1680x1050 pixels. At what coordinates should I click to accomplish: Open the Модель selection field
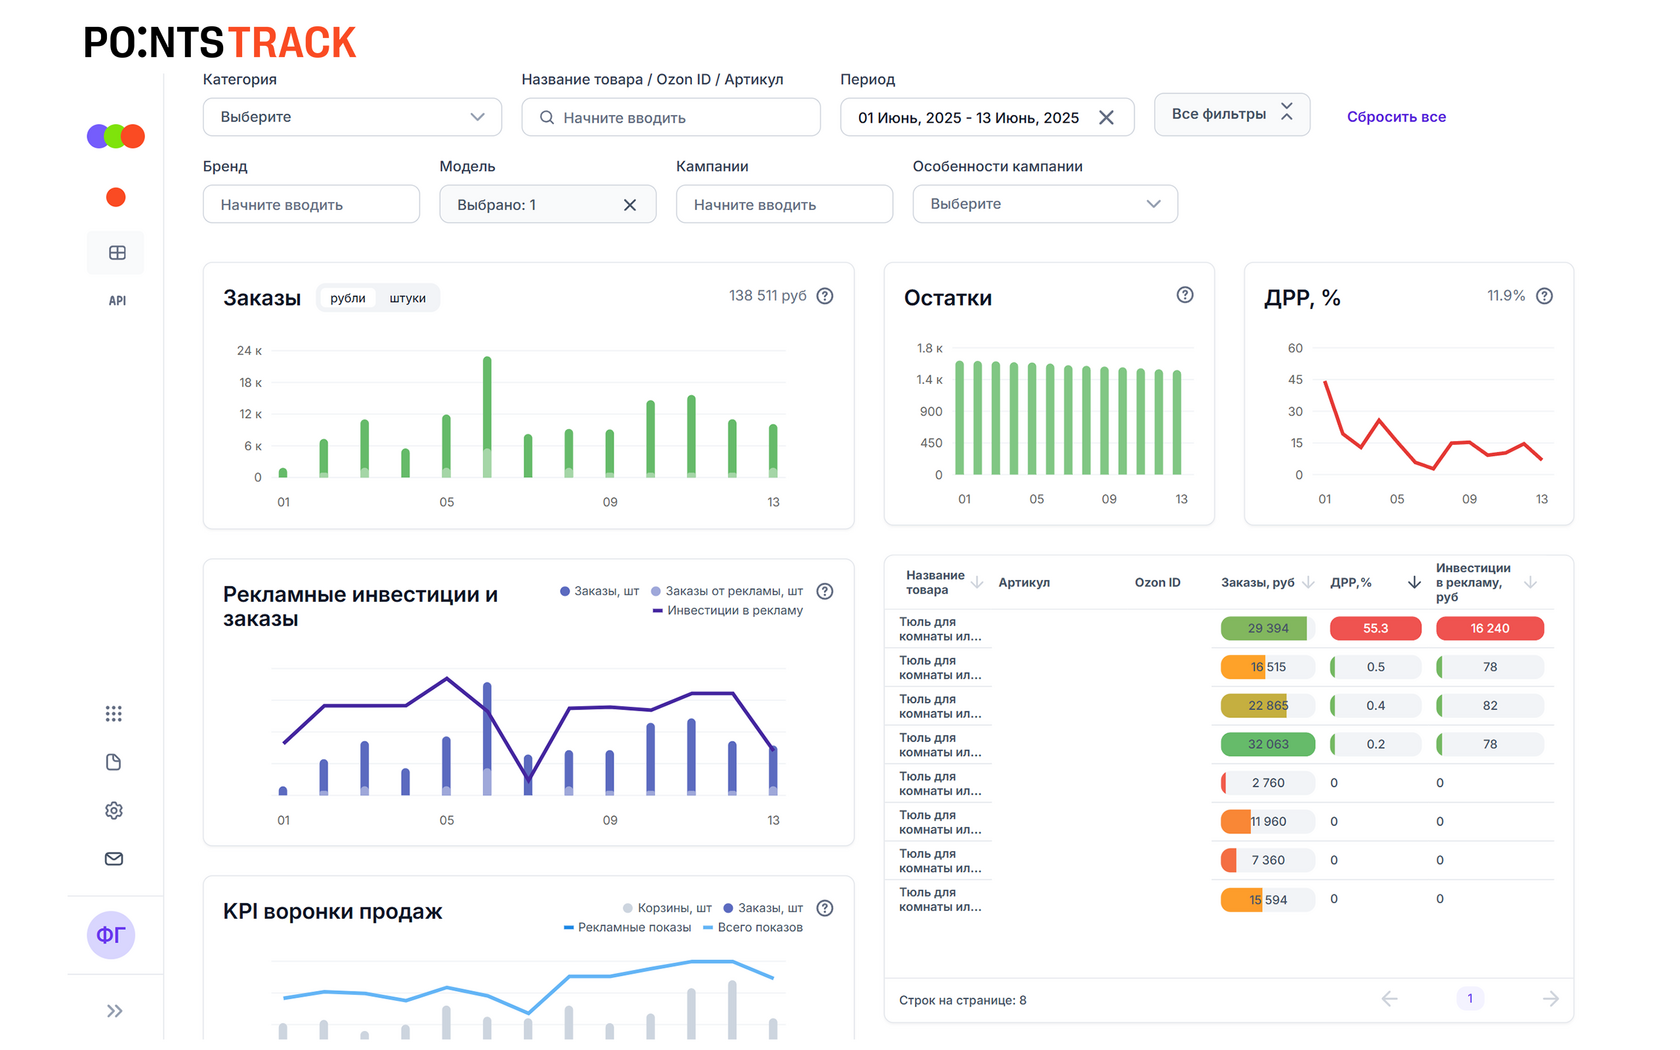(x=548, y=204)
